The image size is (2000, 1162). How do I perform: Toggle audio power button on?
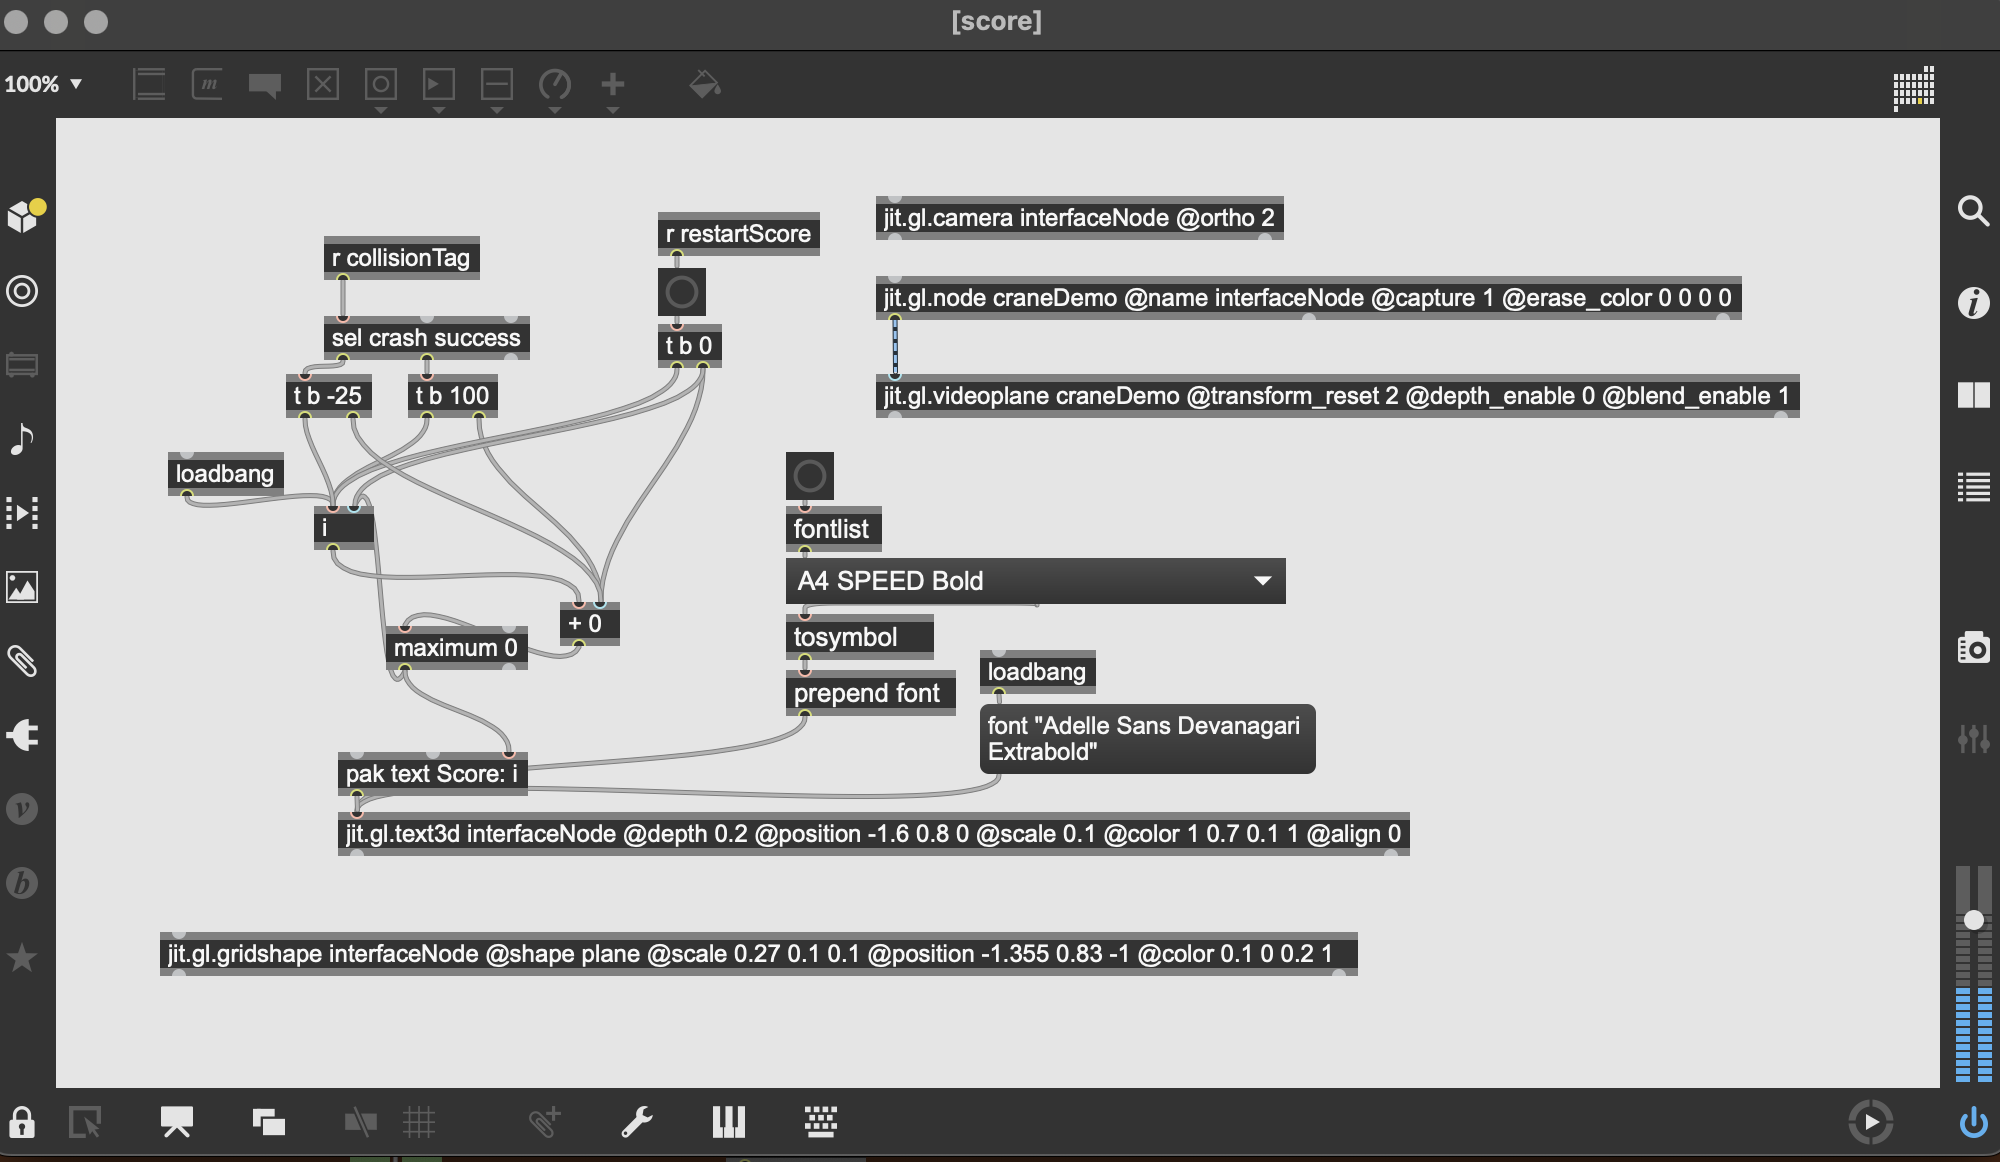[1973, 1122]
